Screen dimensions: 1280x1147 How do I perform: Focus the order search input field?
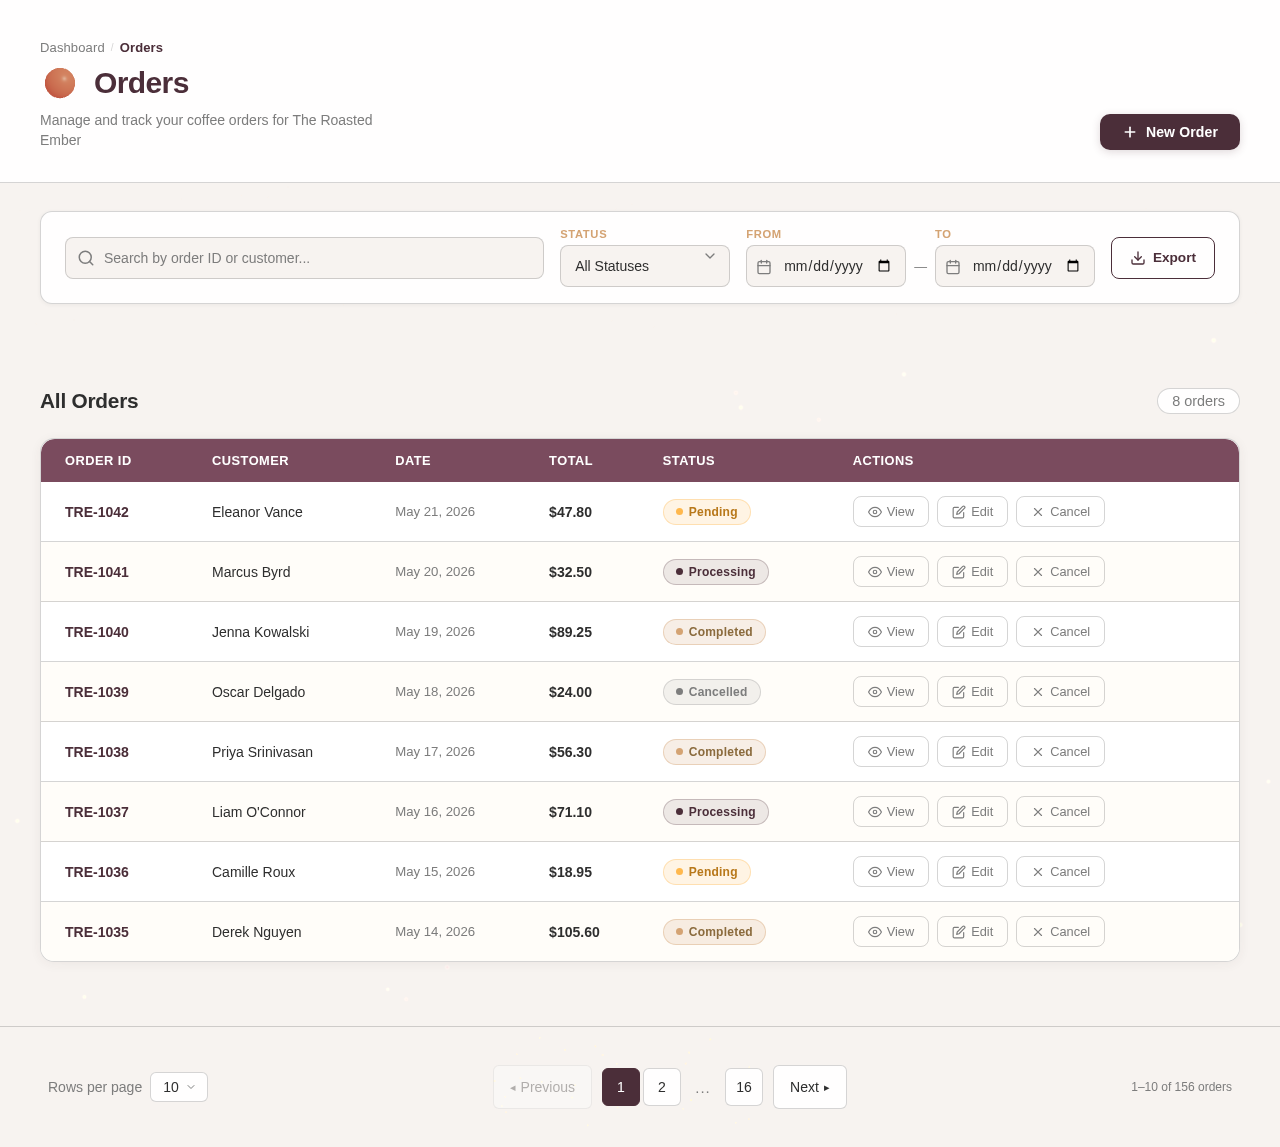coord(304,258)
